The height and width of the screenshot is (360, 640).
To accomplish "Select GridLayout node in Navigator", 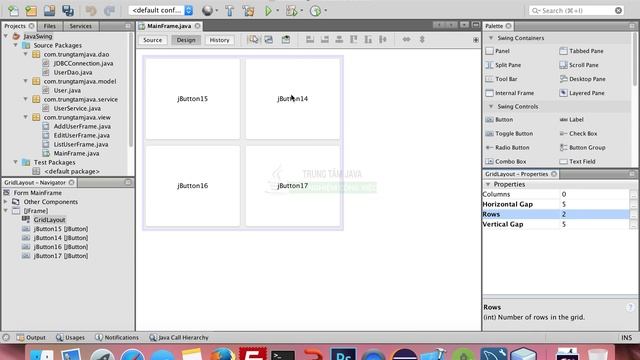I will [x=49, y=220].
